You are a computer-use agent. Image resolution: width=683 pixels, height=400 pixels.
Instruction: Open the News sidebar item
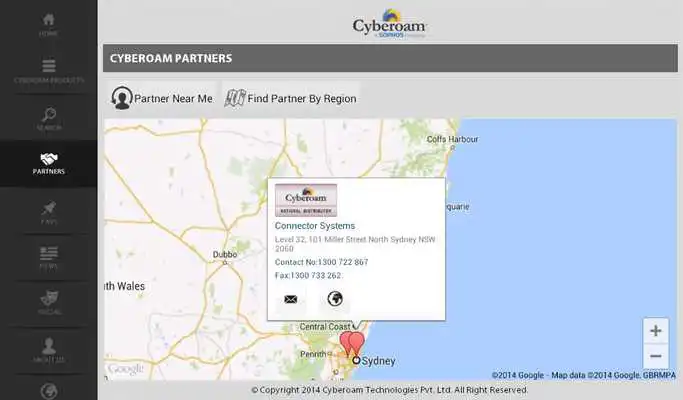point(49,258)
